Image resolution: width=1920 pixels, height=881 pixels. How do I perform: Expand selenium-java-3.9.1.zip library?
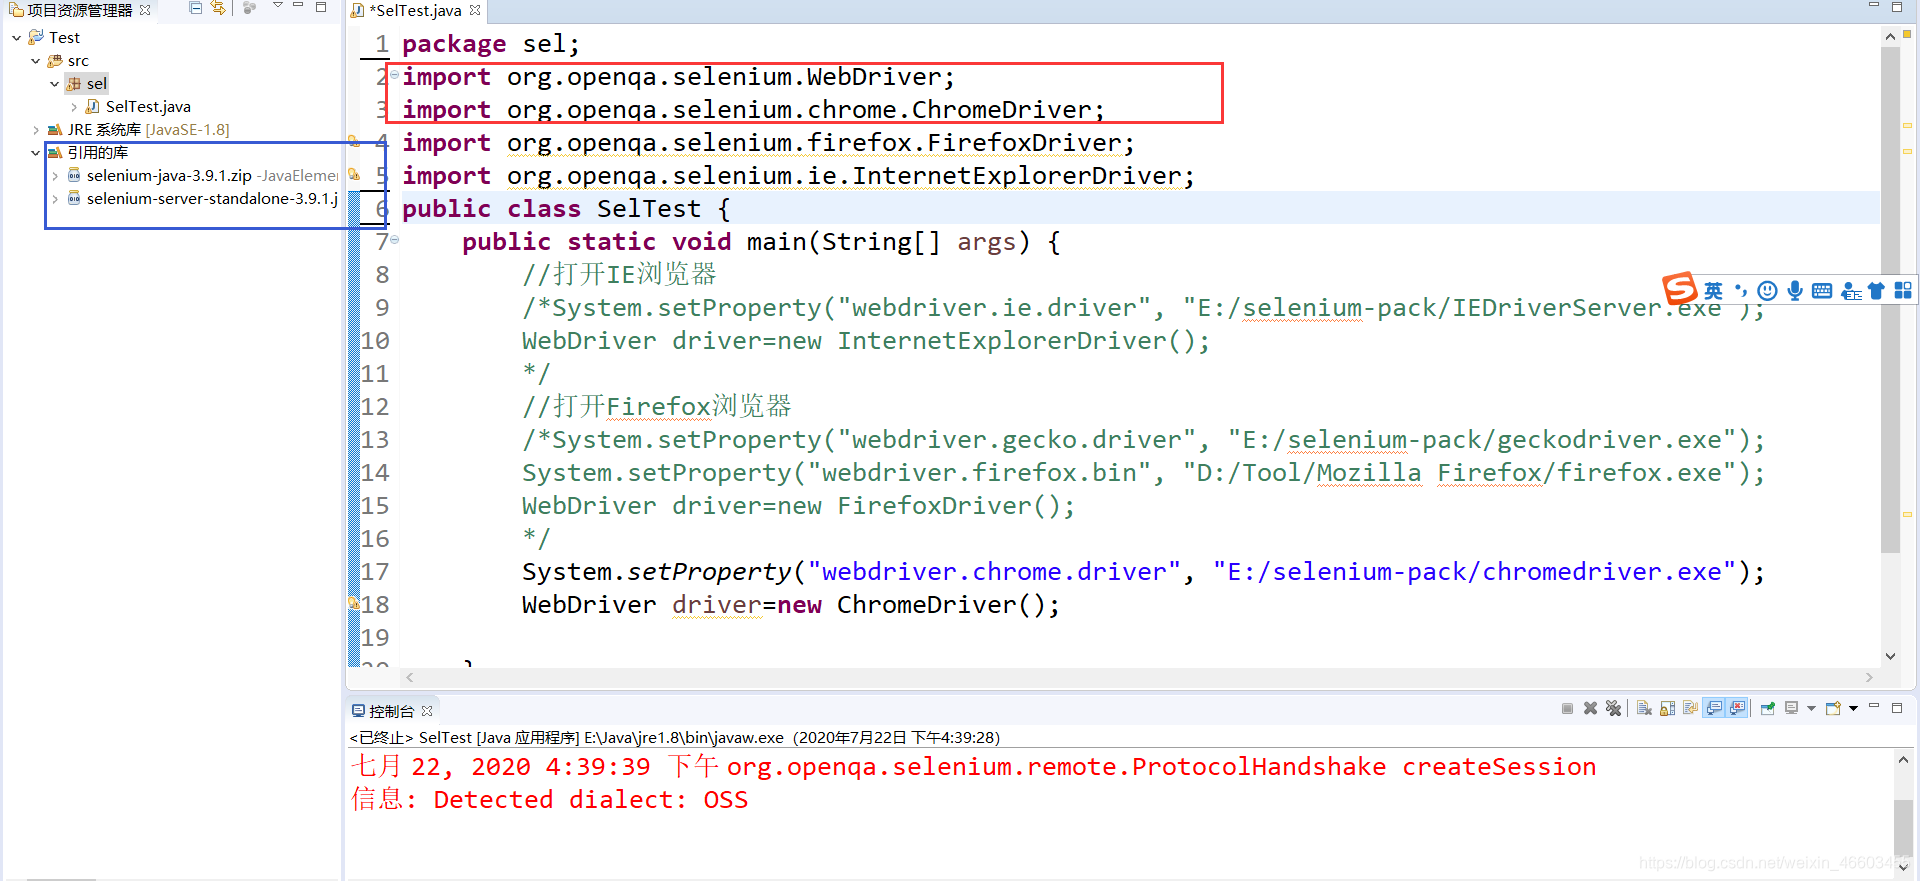(54, 176)
